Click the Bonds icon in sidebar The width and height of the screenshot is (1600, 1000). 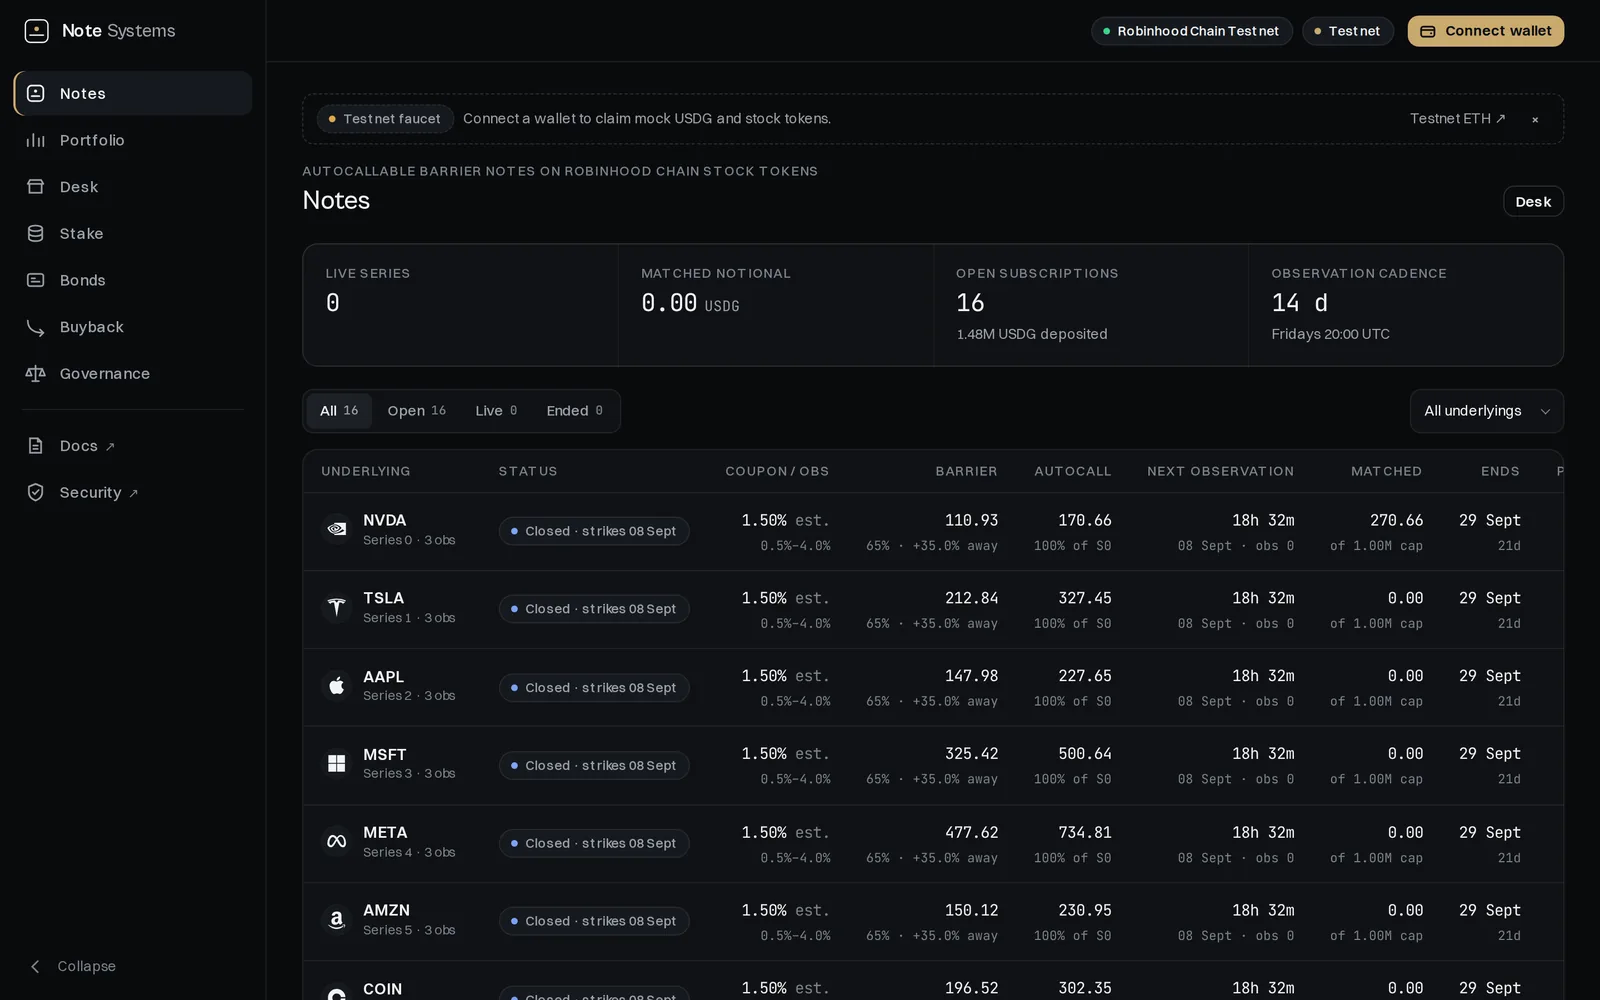pyautogui.click(x=36, y=280)
